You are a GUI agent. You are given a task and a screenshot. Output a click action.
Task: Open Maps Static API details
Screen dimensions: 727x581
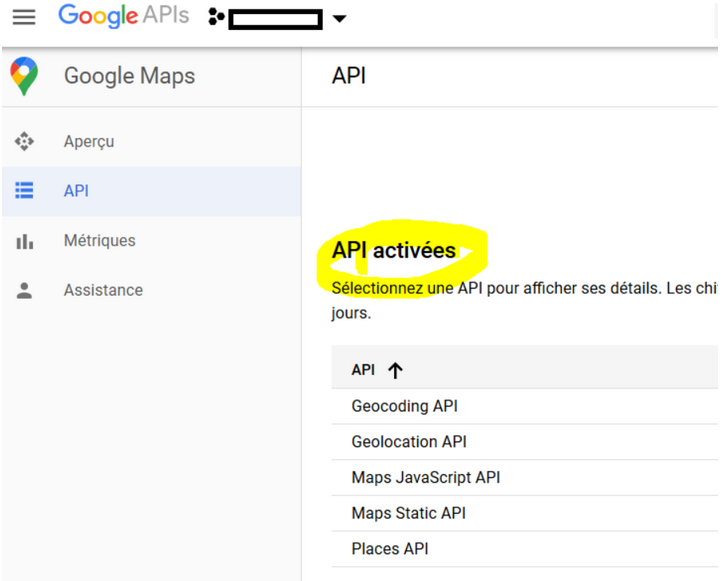408,513
